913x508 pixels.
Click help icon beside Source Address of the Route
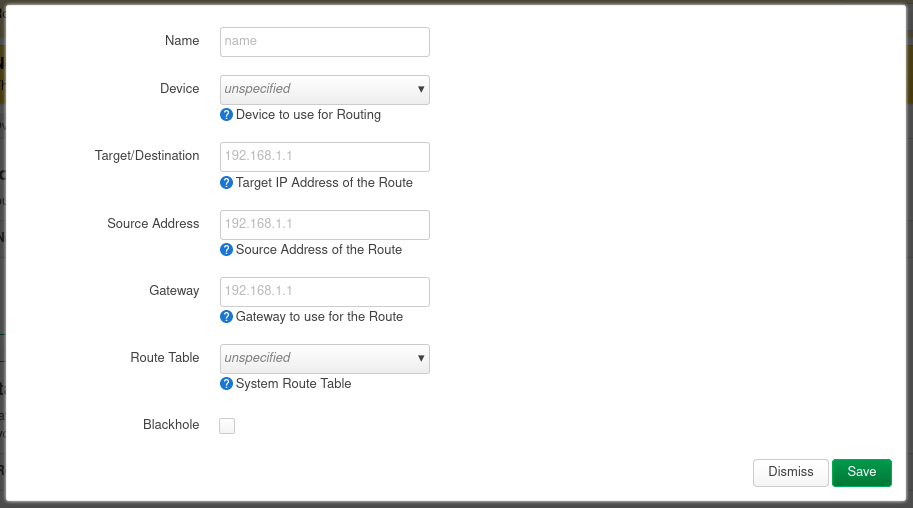click(227, 250)
